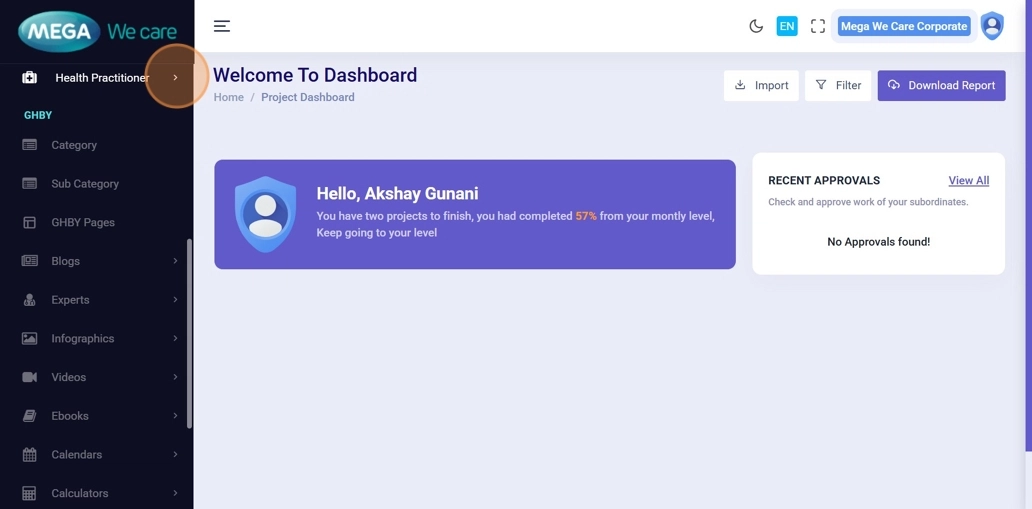Viewport: 1032px width, 509px height.
Task: Expand the Calculators submenu arrow
Action: [175, 493]
